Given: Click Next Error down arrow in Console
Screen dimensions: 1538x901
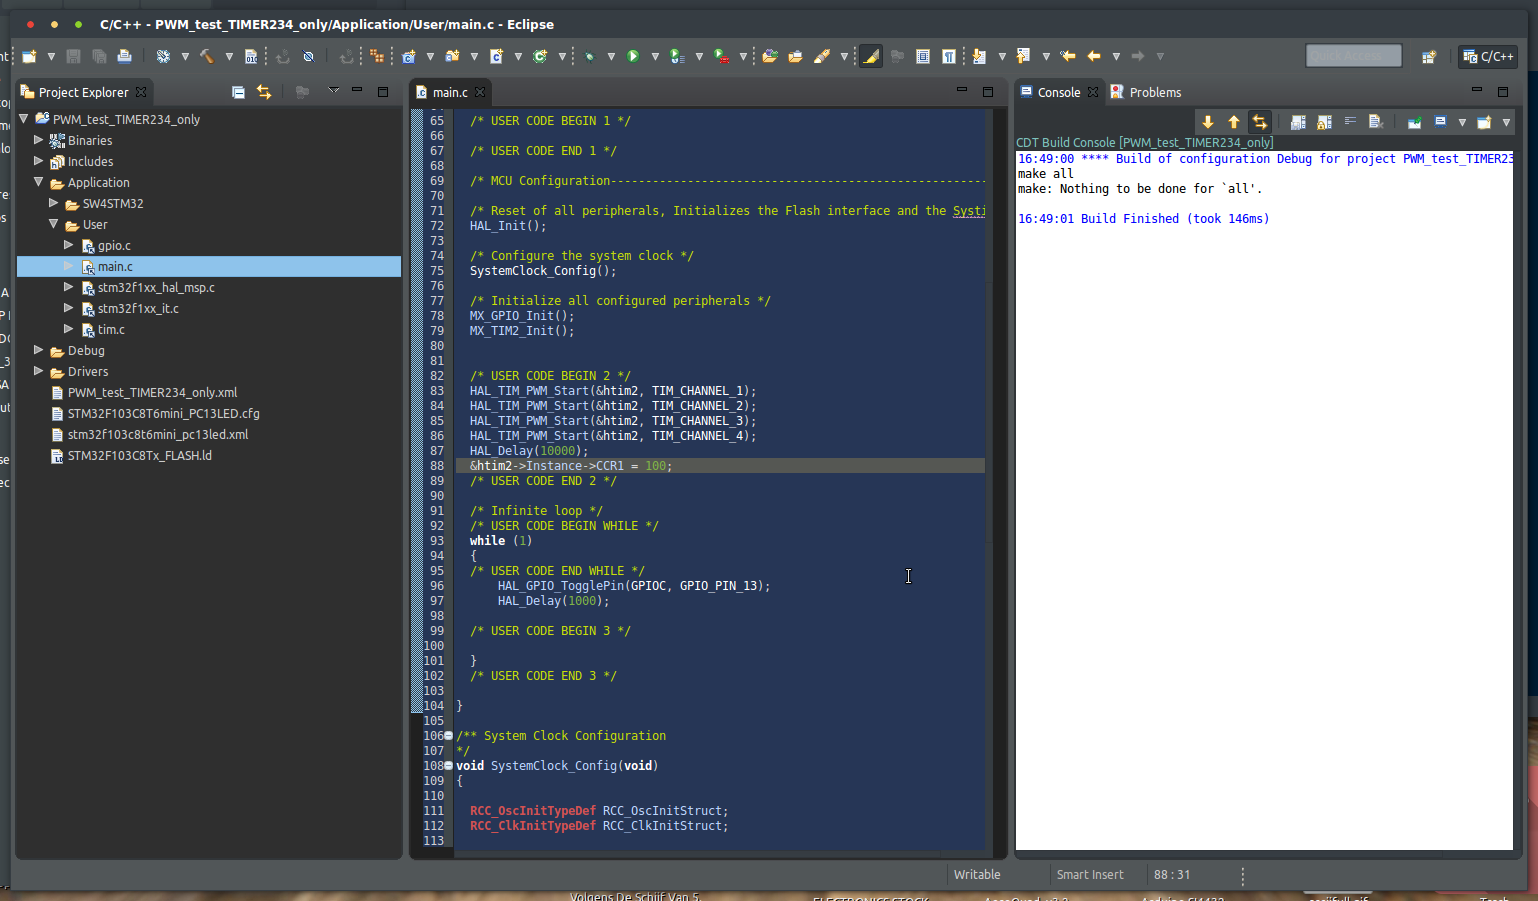Looking at the screenshot, I should [1208, 122].
